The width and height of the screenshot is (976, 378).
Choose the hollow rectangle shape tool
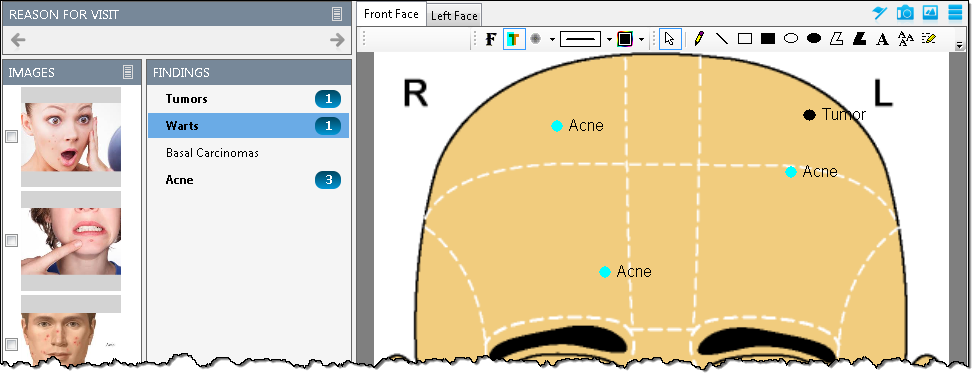744,39
